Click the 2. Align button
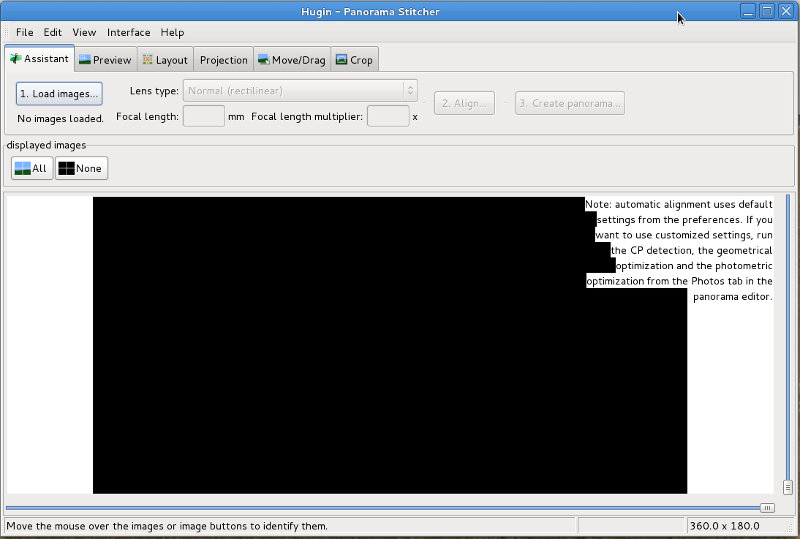800x539 pixels. [x=464, y=103]
